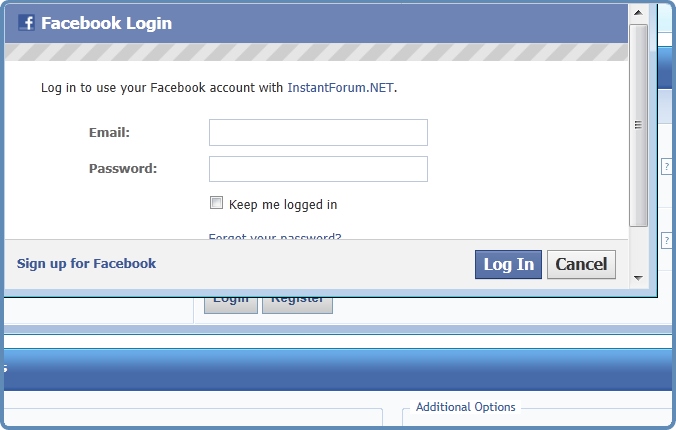Screen dimensions: 676x430
Task: Click the Facebook logo icon in dialog header
Action: (x=26, y=23)
